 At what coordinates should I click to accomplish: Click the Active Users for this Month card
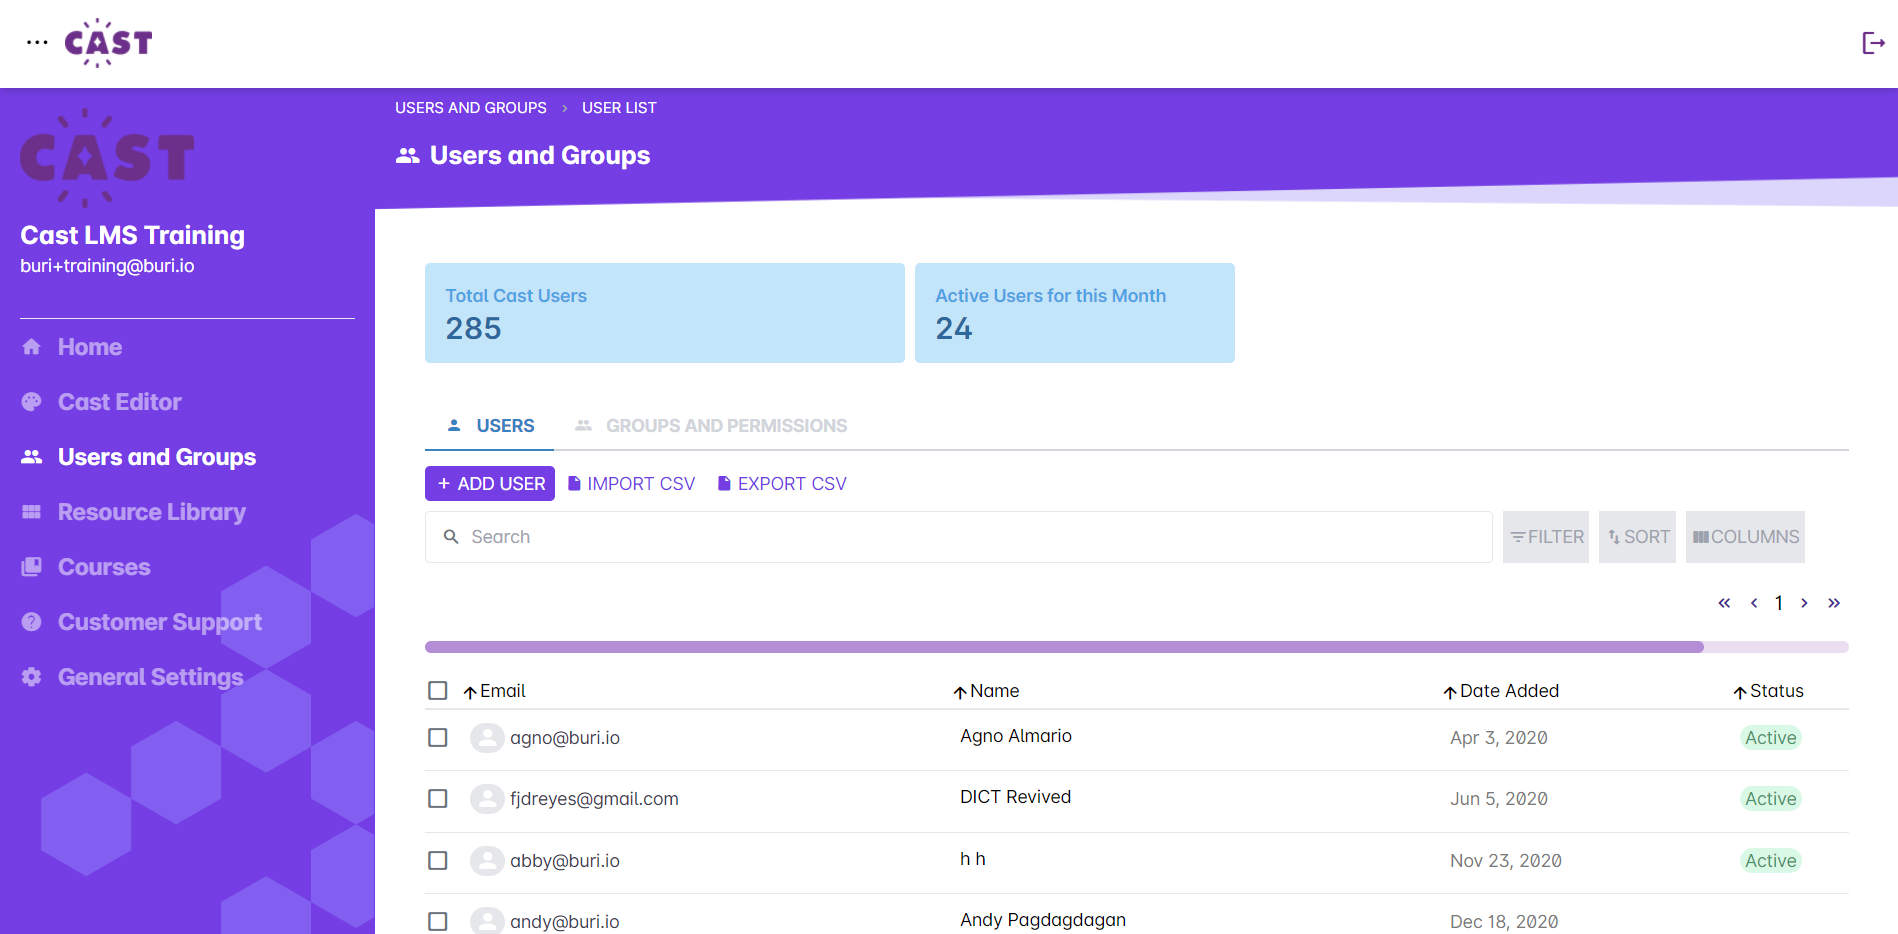[1075, 313]
